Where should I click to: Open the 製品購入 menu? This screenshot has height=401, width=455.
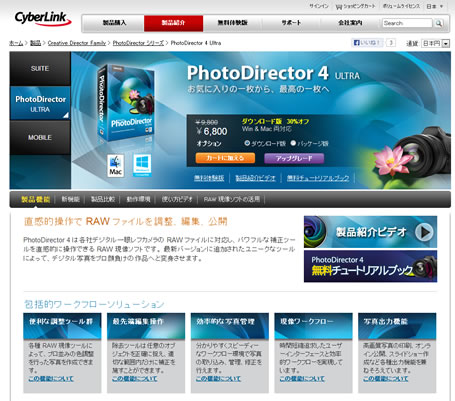click(114, 23)
